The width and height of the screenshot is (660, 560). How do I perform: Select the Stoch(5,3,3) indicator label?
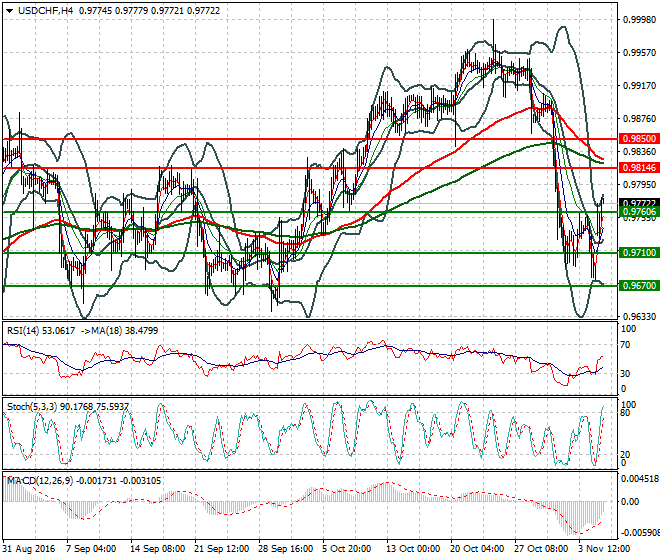[32, 407]
